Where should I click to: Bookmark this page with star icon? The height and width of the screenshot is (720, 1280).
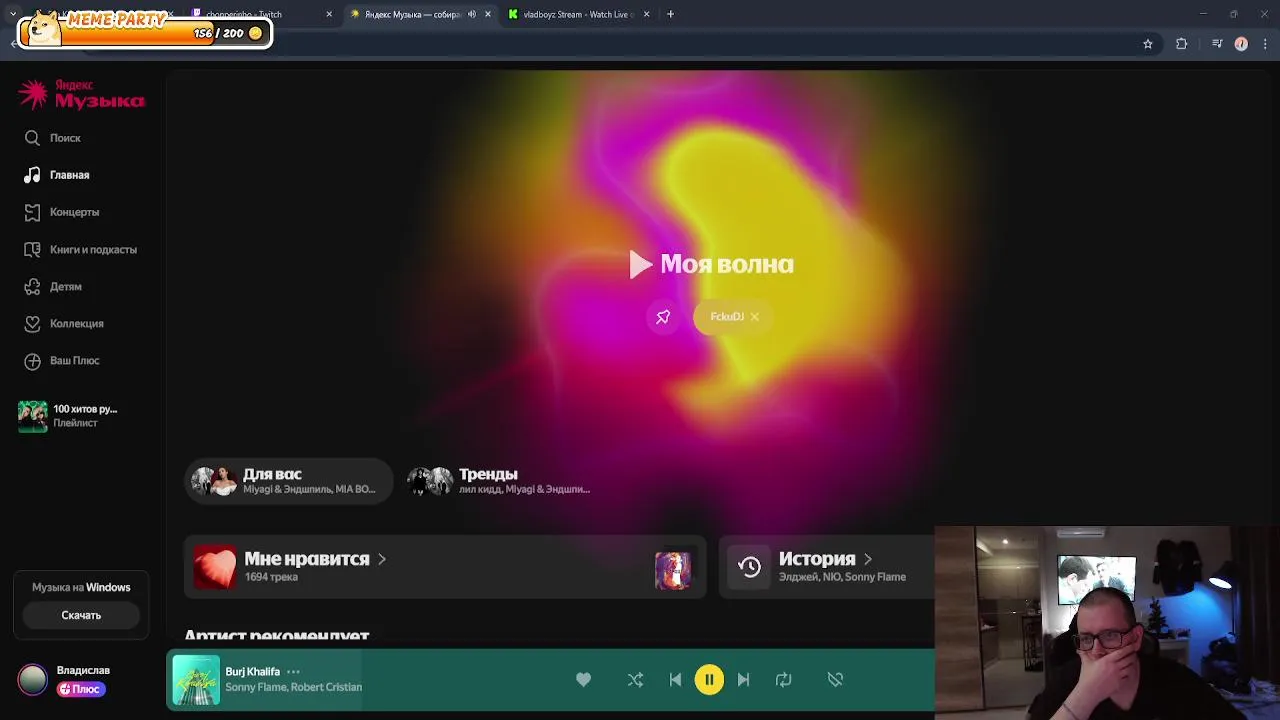tap(1148, 44)
